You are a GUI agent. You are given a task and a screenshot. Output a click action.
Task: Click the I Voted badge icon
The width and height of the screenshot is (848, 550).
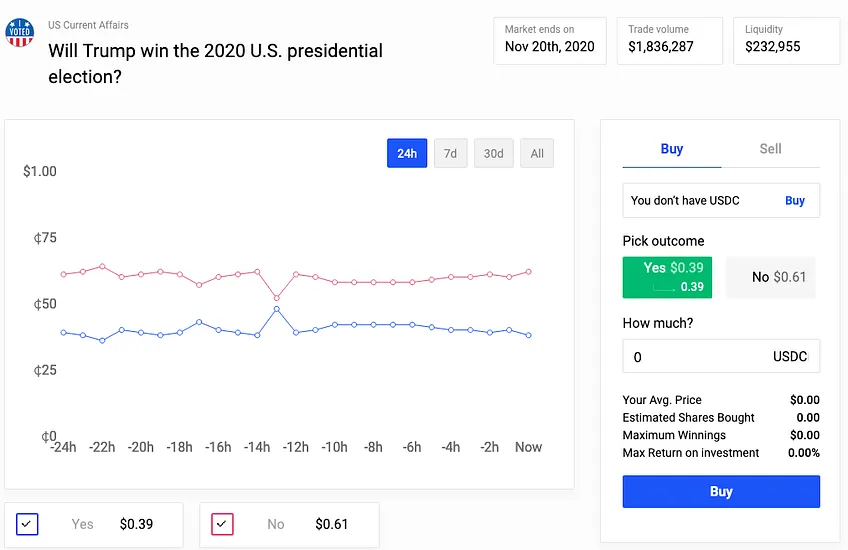(x=19, y=32)
